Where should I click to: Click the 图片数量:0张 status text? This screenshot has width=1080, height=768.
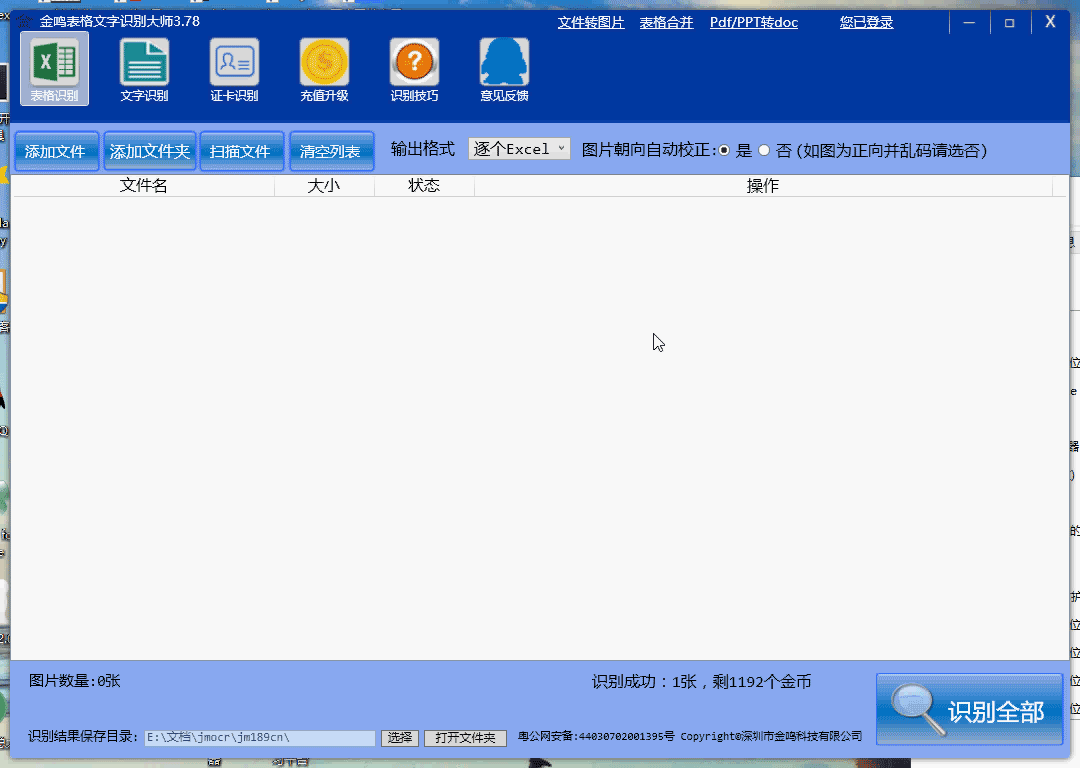(x=74, y=681)
